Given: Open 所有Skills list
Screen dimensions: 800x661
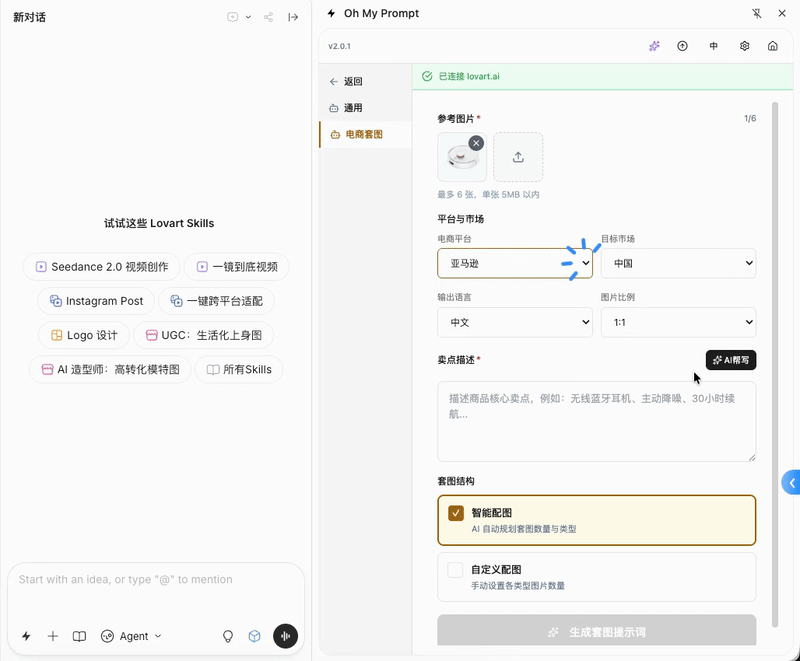Looking at the screenshot, I should [239, 369].
